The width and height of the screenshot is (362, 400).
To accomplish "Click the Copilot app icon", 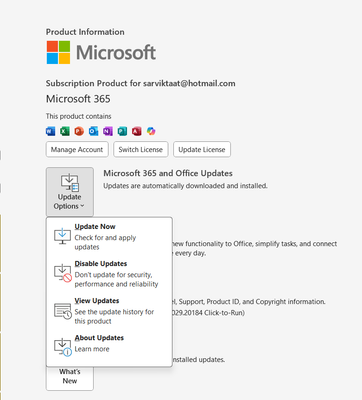I will pyautogui.click(x=151, y=131).
